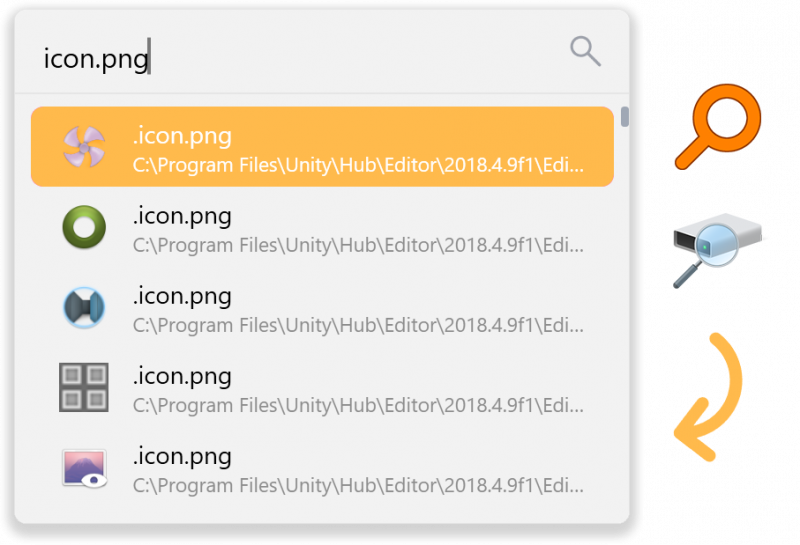
Task: Click the pinwheel fan icon of first result
Action: (84, 147)
